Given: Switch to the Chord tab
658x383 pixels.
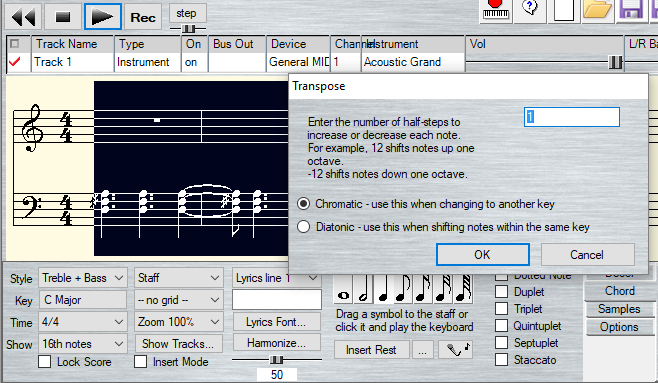Looking at the screenshot, I should pyautogui.click(x=619, y=291).
